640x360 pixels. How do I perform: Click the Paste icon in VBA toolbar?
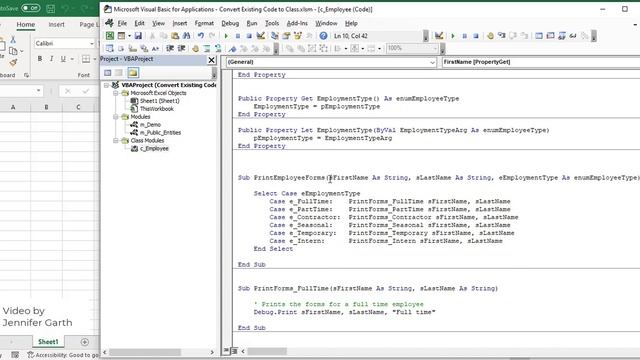click(175, 36)
